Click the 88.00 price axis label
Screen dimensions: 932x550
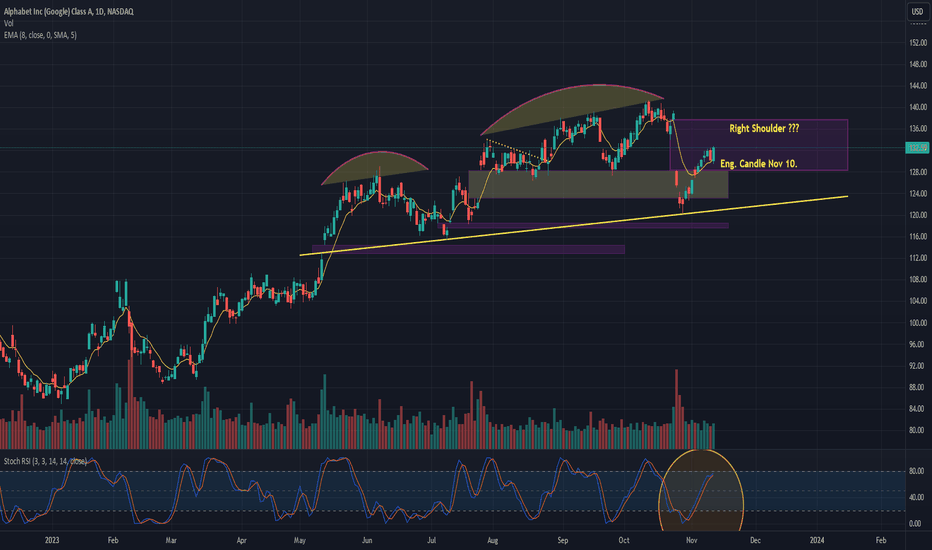pyautogui.click(x=918, y=387)
